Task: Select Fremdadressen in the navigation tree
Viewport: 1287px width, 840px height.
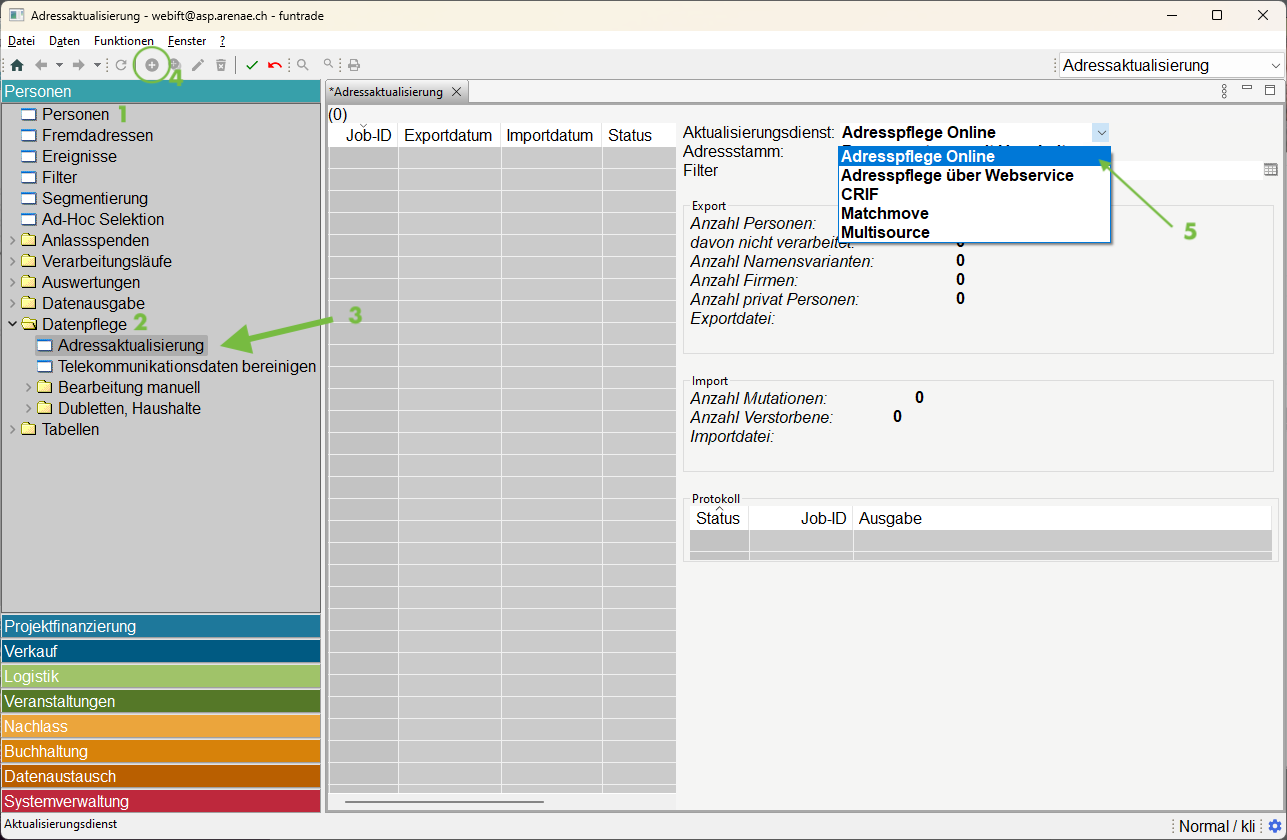Action: click(x=97, y=135)
